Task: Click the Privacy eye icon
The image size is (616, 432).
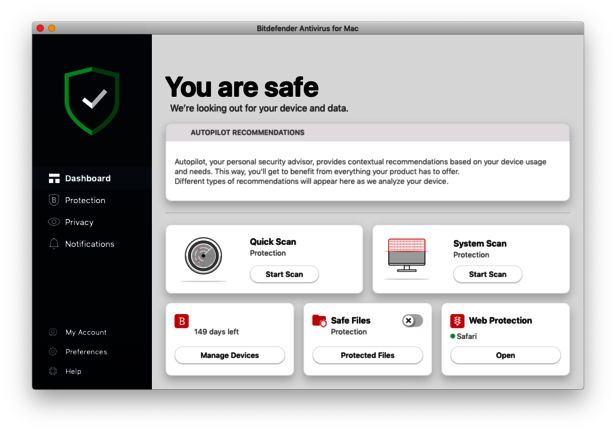Action: [x=54, y=222]
